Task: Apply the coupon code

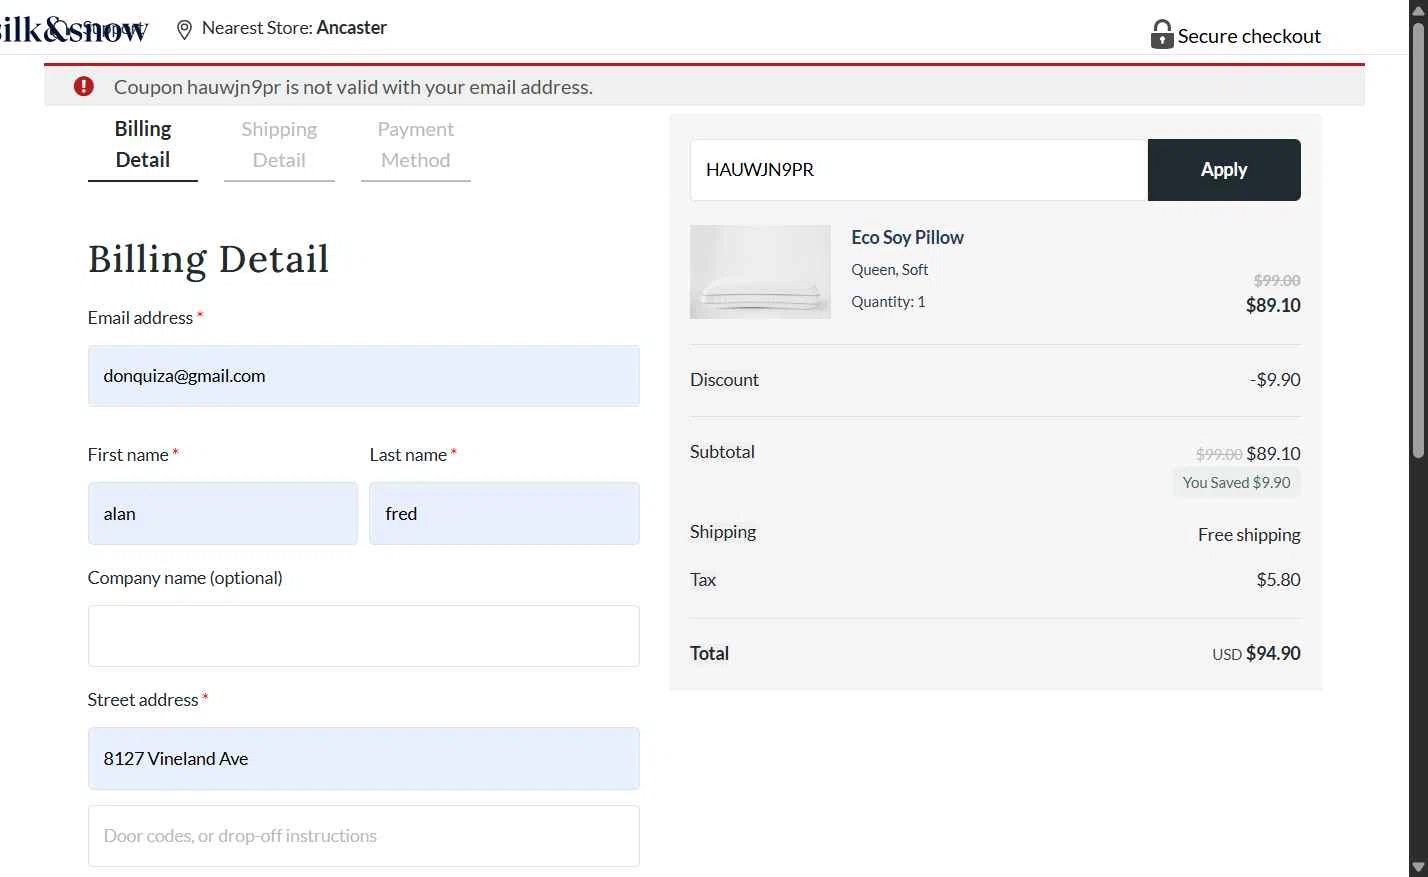Action: point(1224,170)
